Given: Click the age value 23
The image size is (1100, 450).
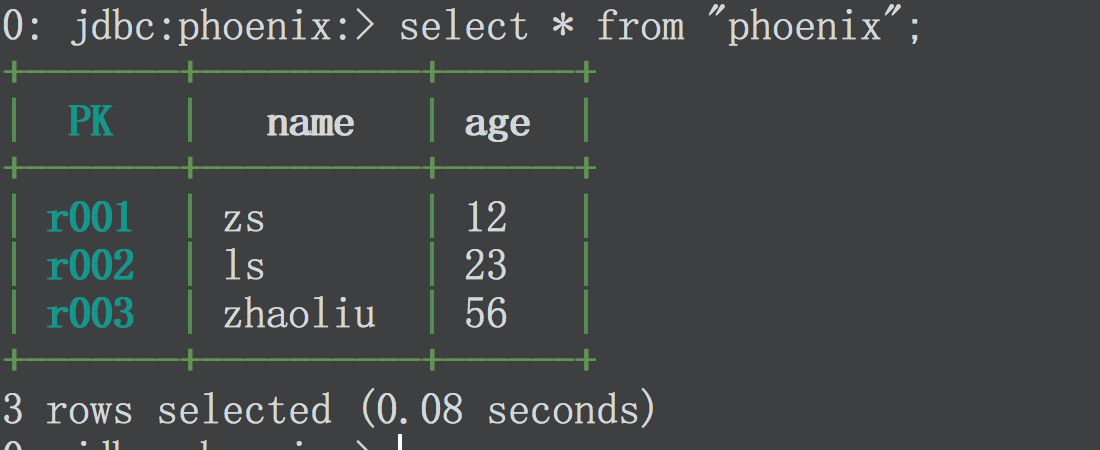Looking at the screenshot, I should [485, 266].
